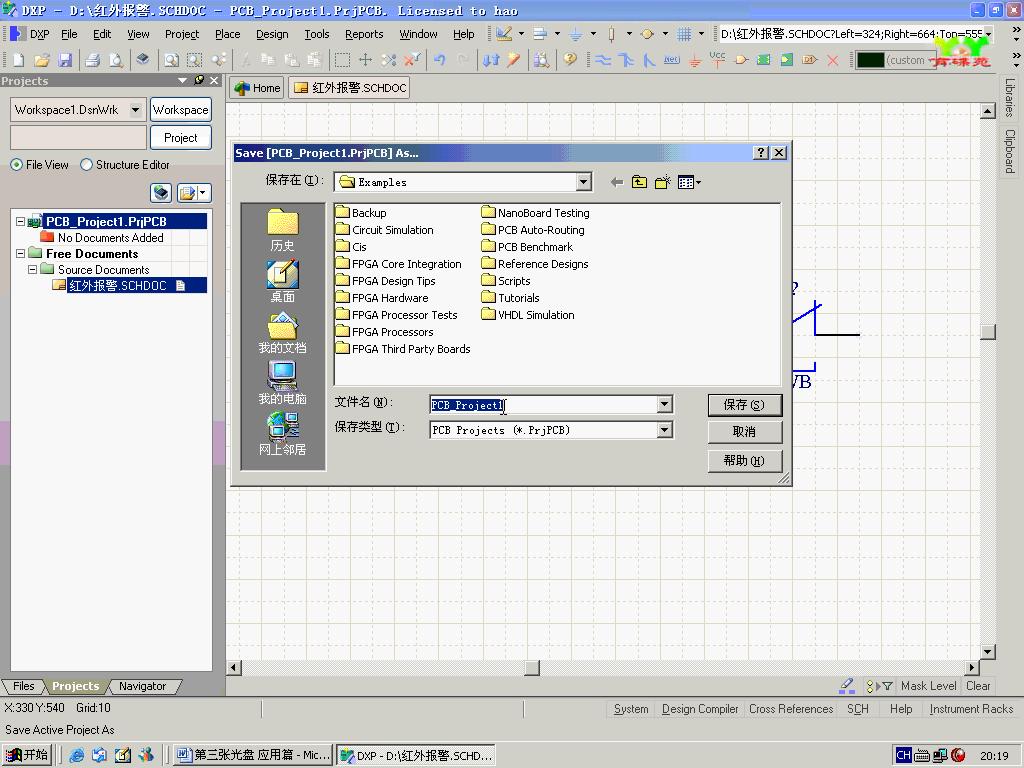Click the Internet Explorer quick launch icon
Screen dimensions: 1024x768
point(77,755)
